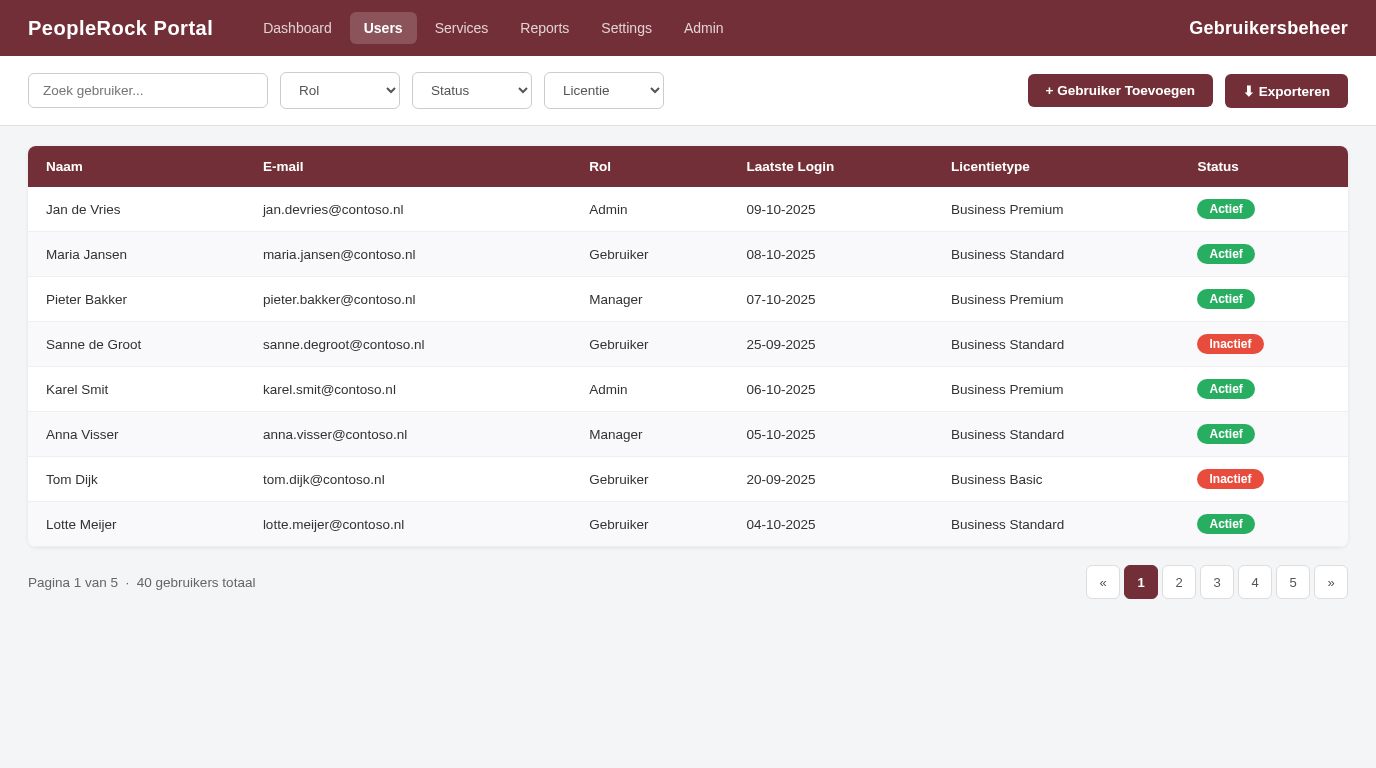Sort by the Laatste Login column header
Viewport: 1376px width, 768px height.
(790, 166)
